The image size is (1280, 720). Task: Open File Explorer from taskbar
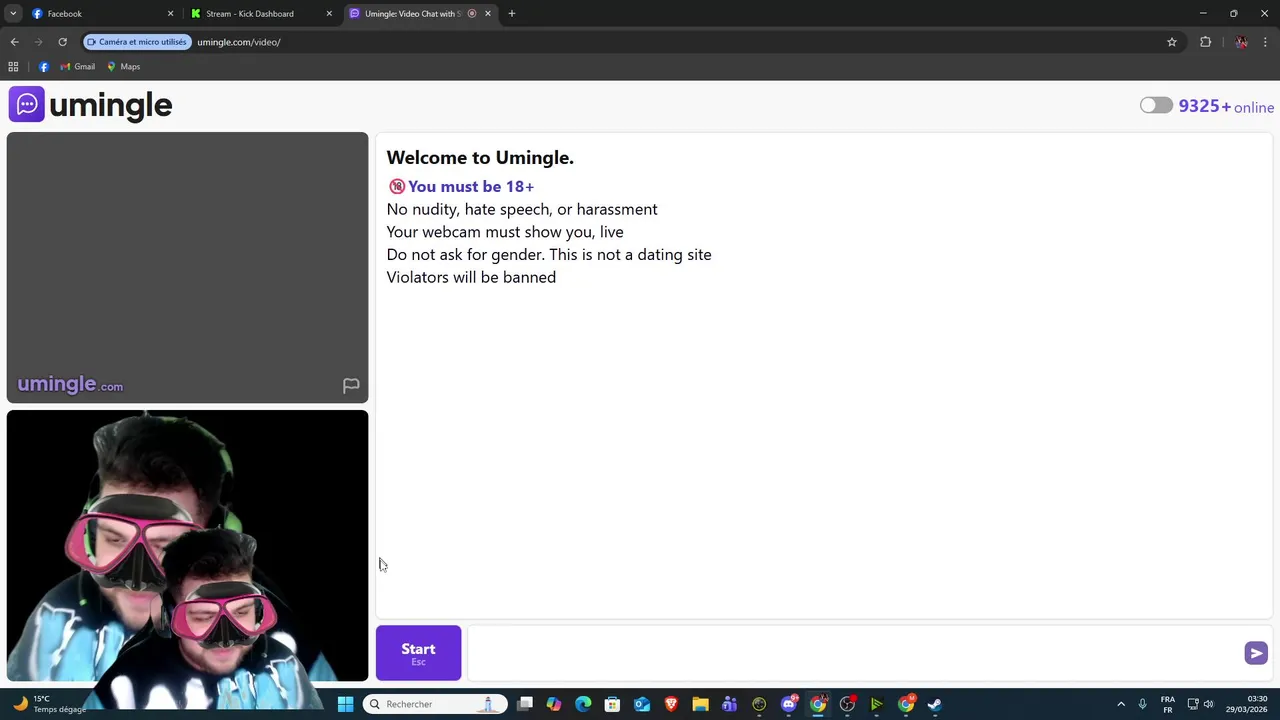click(x=700, y=704)
